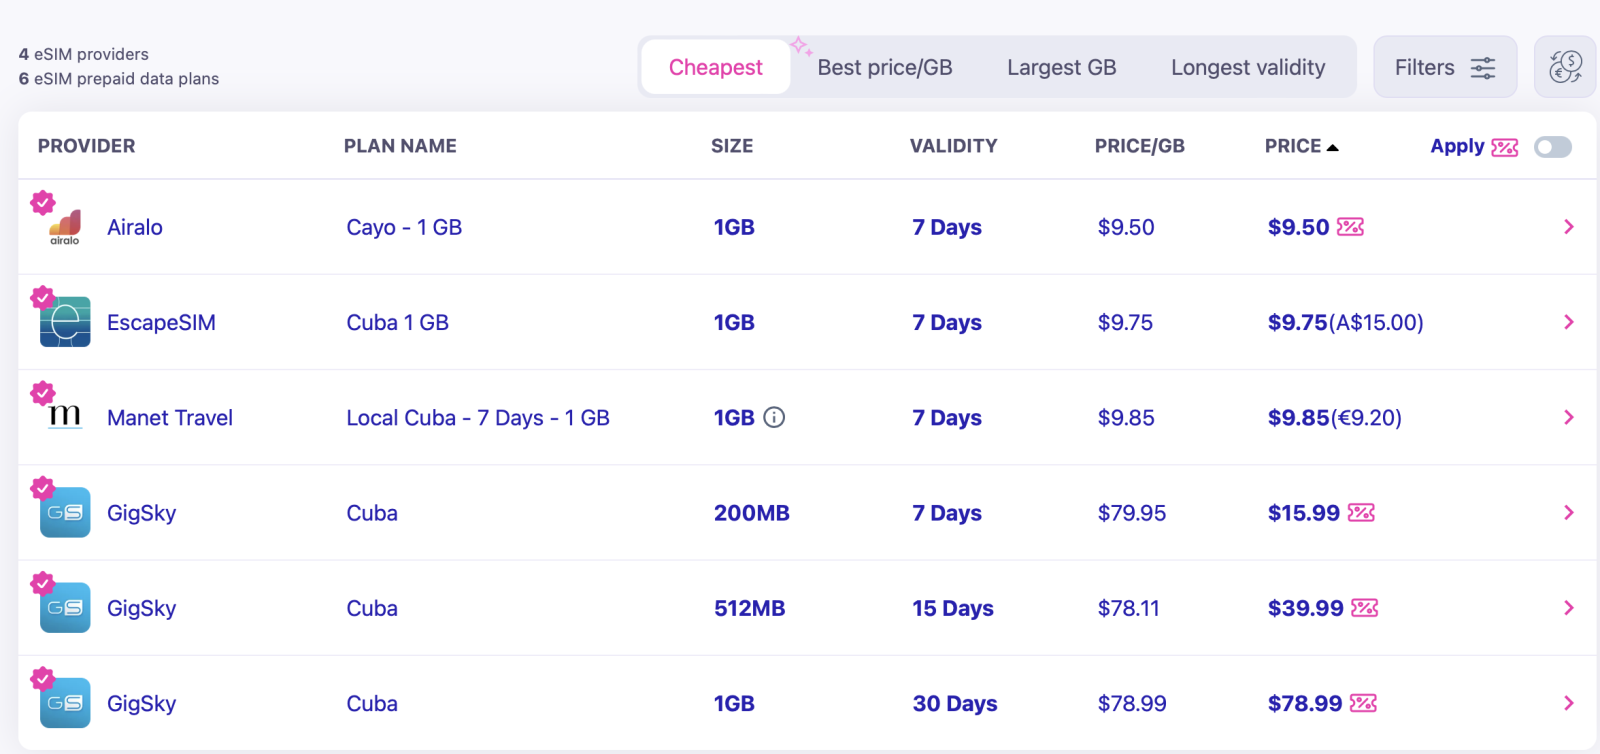Click the Airalo provider logo
The height and width of the screenshot is (754, 1600).
coord(65,227)
